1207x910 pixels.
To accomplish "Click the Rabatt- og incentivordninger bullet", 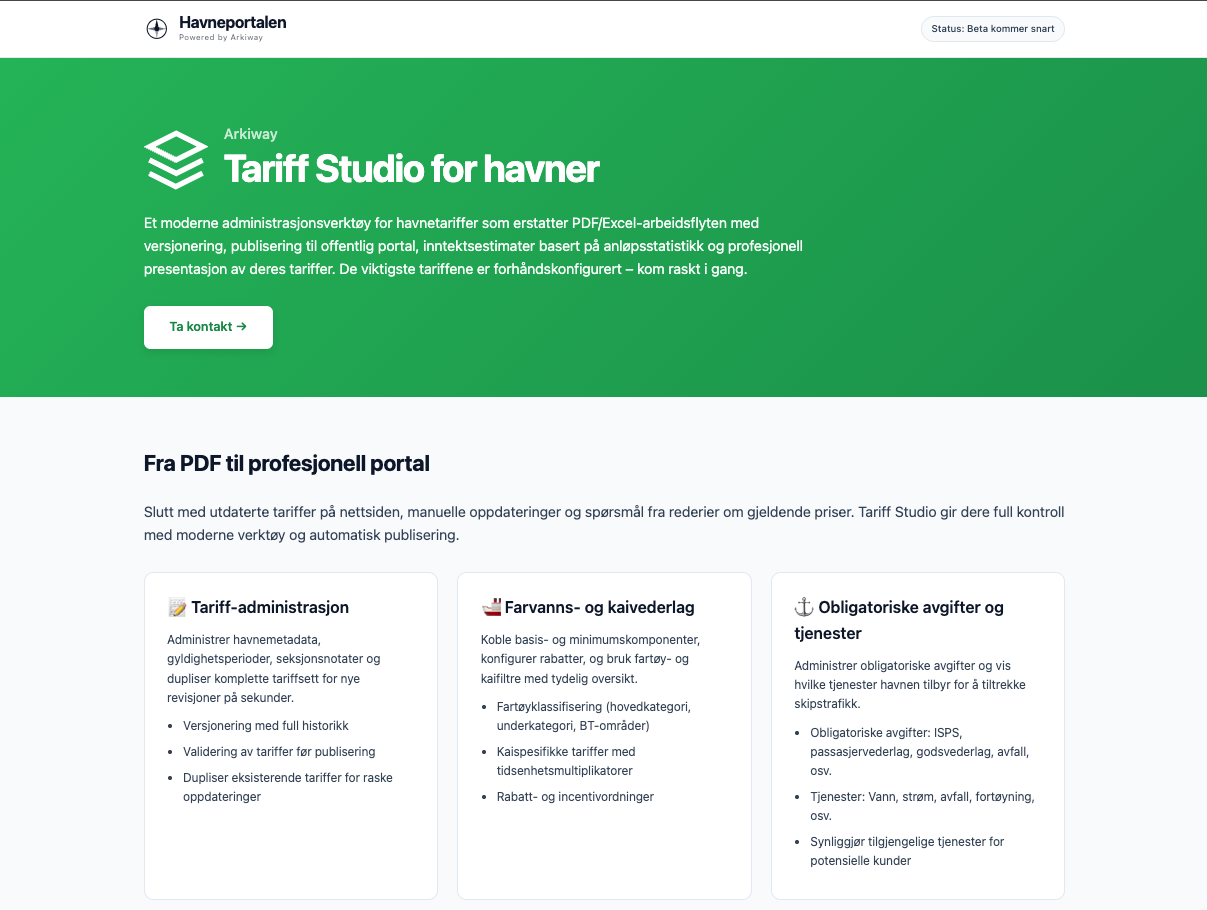I will click(575, 796).
